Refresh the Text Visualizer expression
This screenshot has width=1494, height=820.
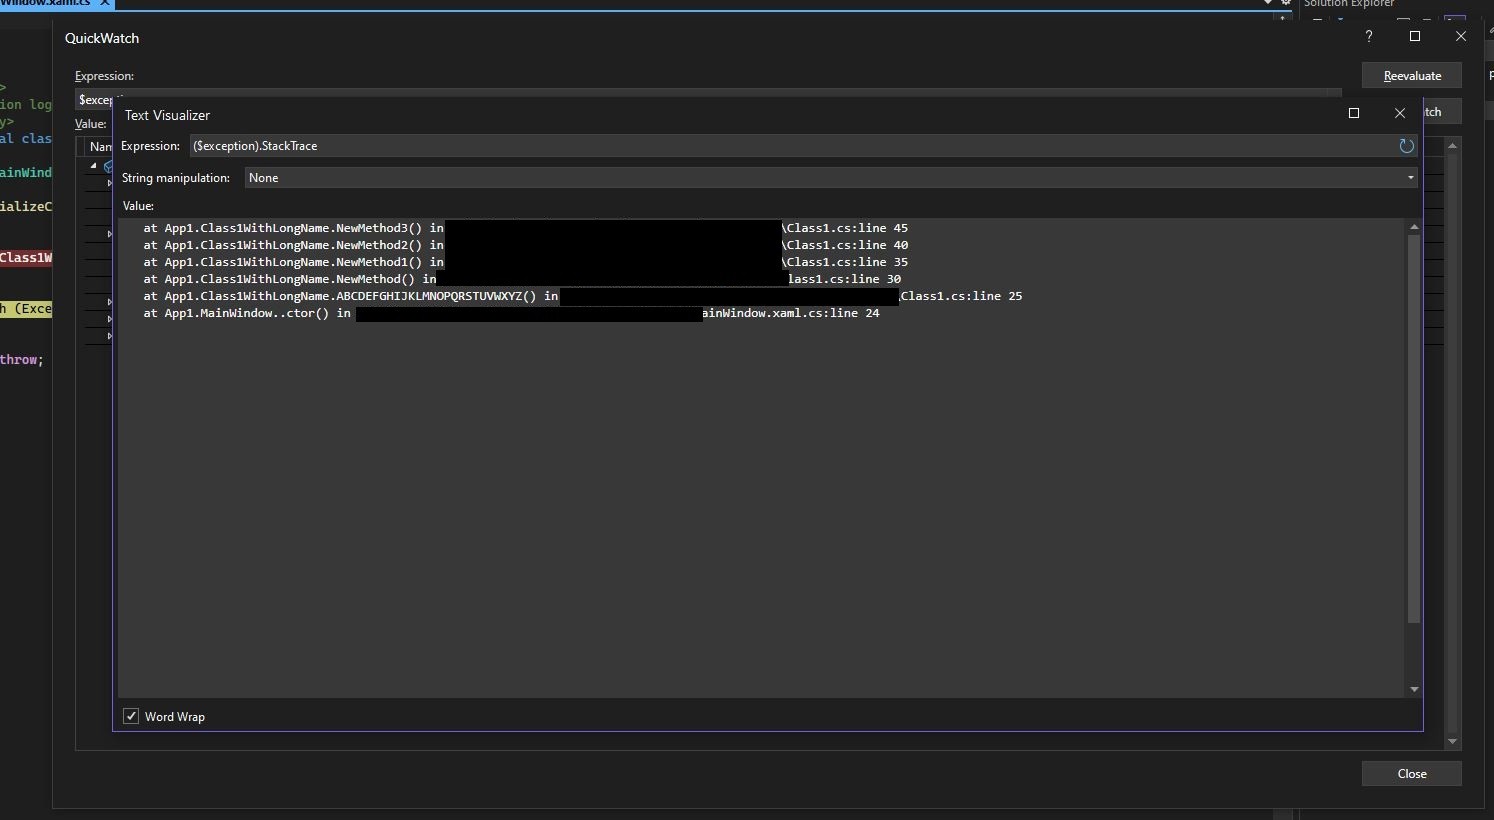[x=1406, y=146]
